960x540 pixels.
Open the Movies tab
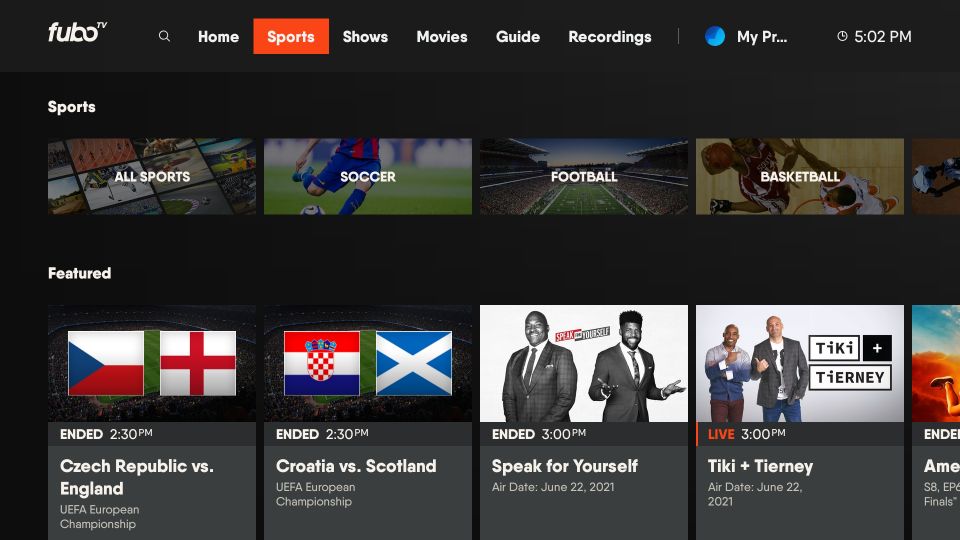441,37
